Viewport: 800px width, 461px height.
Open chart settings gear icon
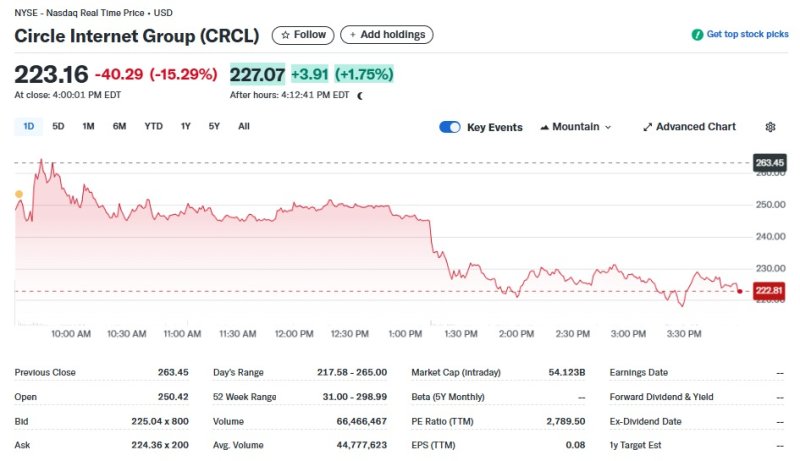[770, 127]
